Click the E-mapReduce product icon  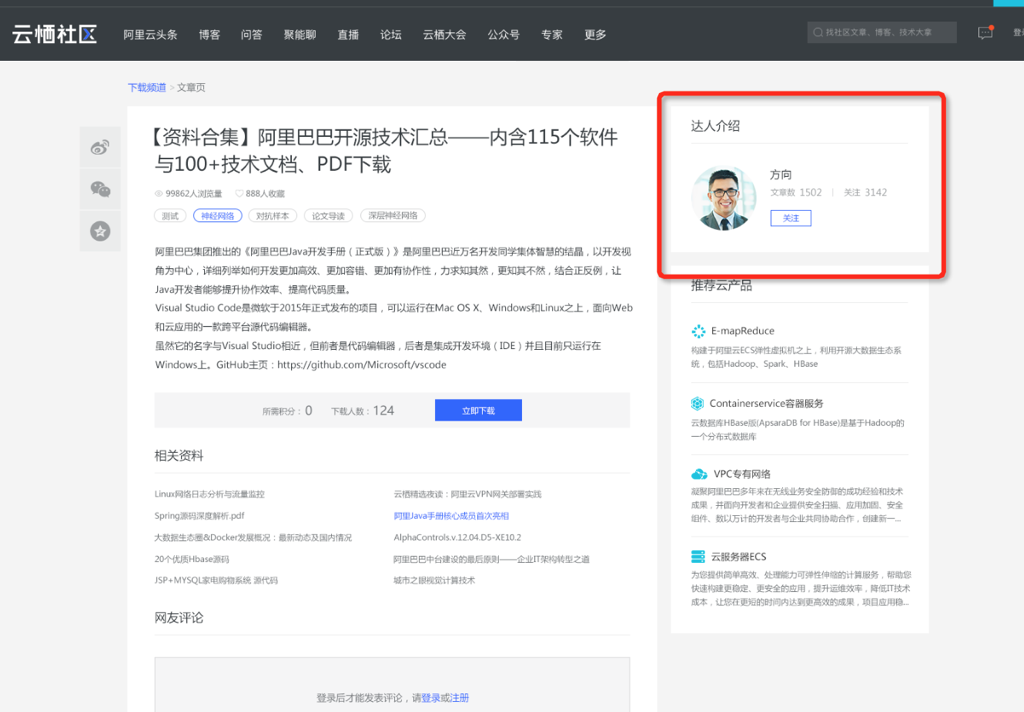[x=698, y=331]
